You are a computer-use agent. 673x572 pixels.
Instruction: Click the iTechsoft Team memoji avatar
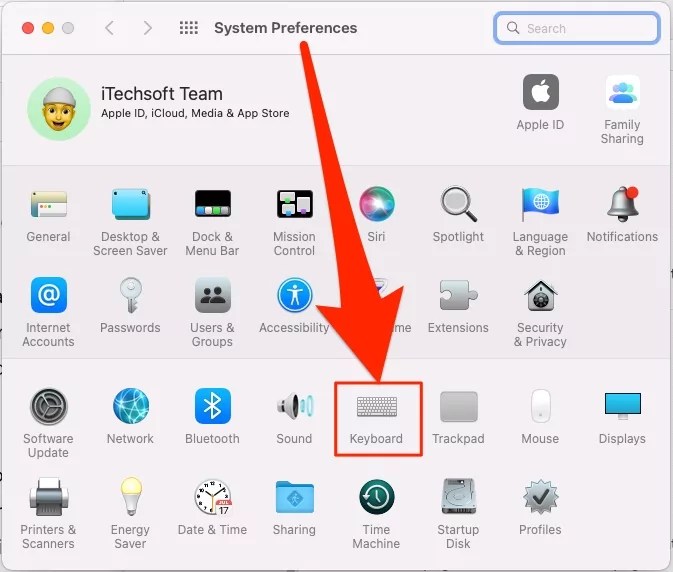coord(59,109)
